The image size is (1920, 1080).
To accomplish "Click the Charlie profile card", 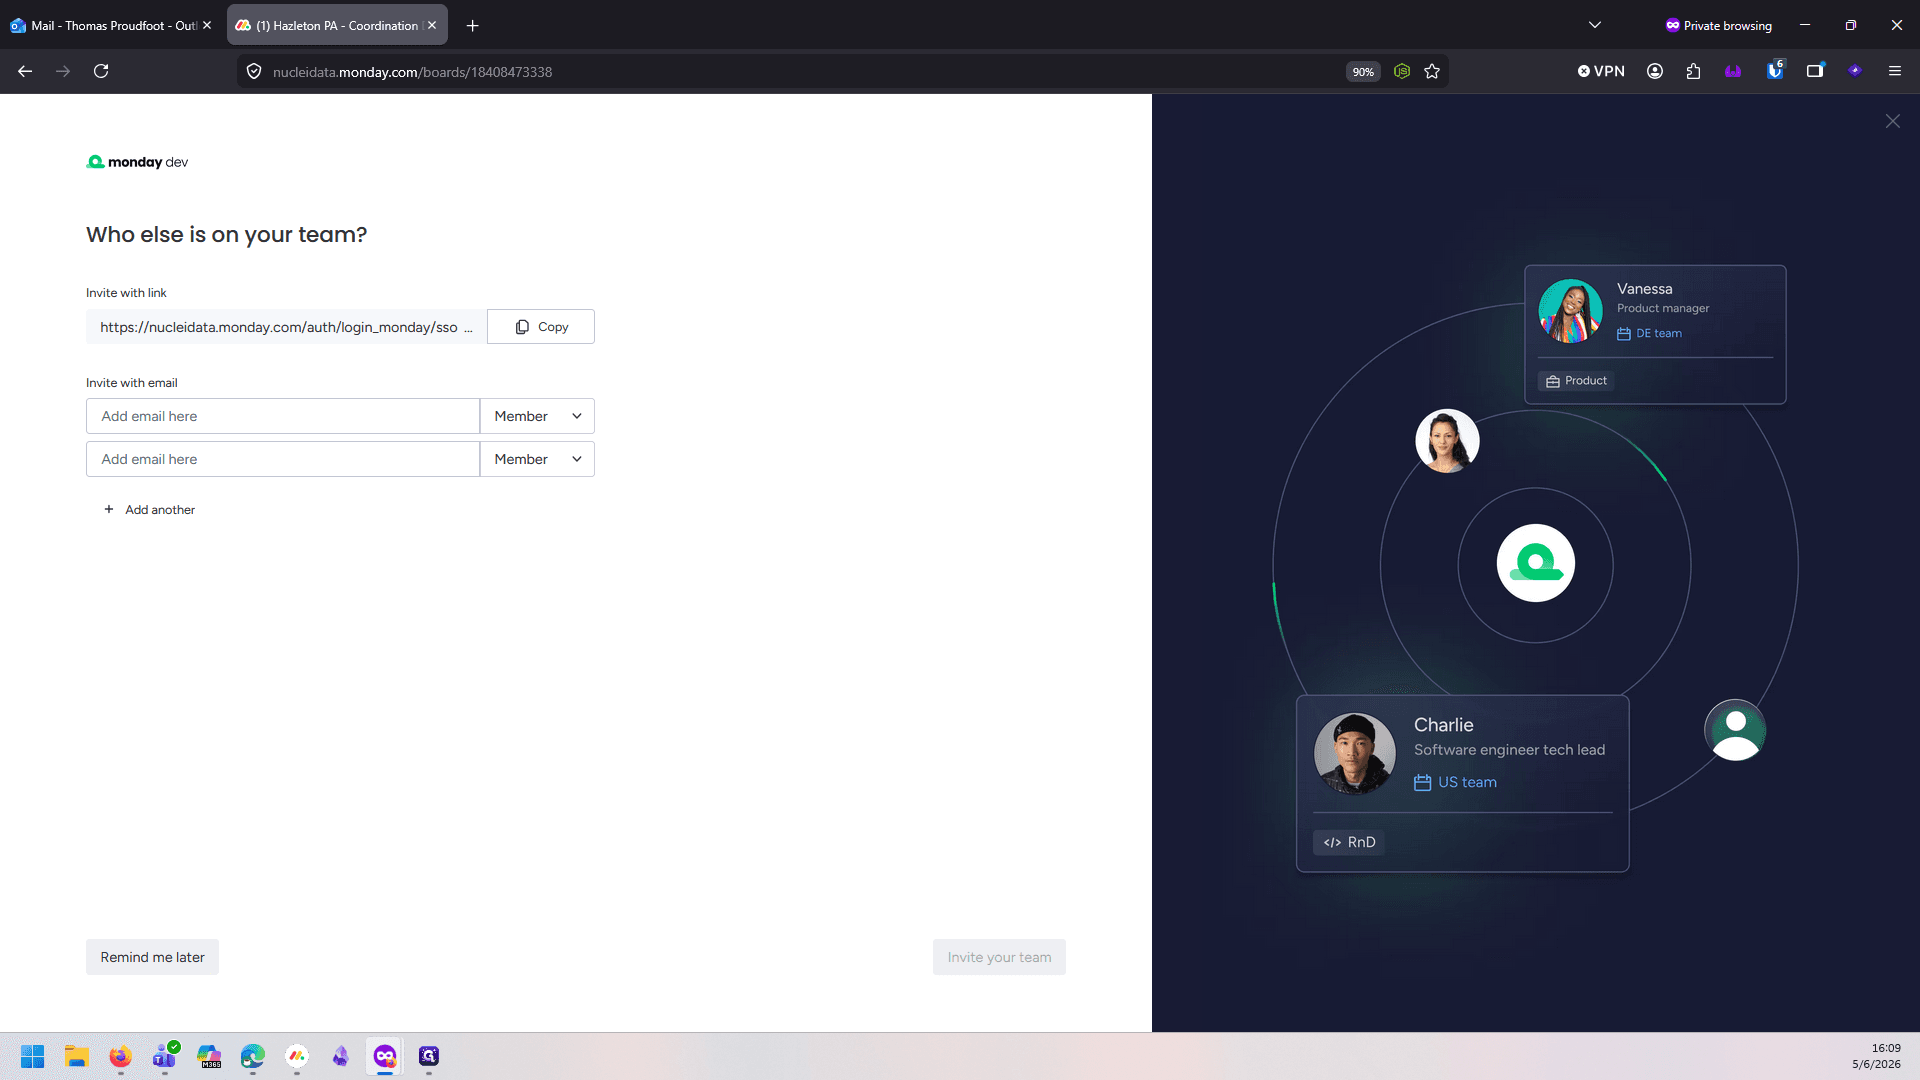I will (1462, 783).
